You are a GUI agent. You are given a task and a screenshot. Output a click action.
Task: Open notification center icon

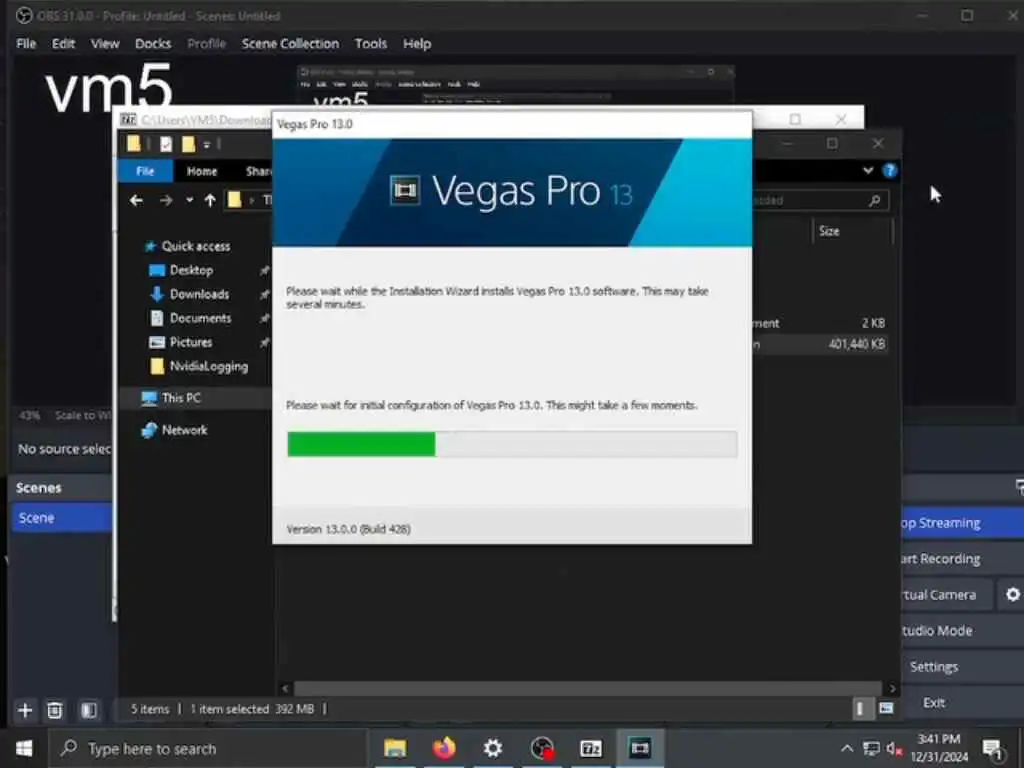click(993, 749)
